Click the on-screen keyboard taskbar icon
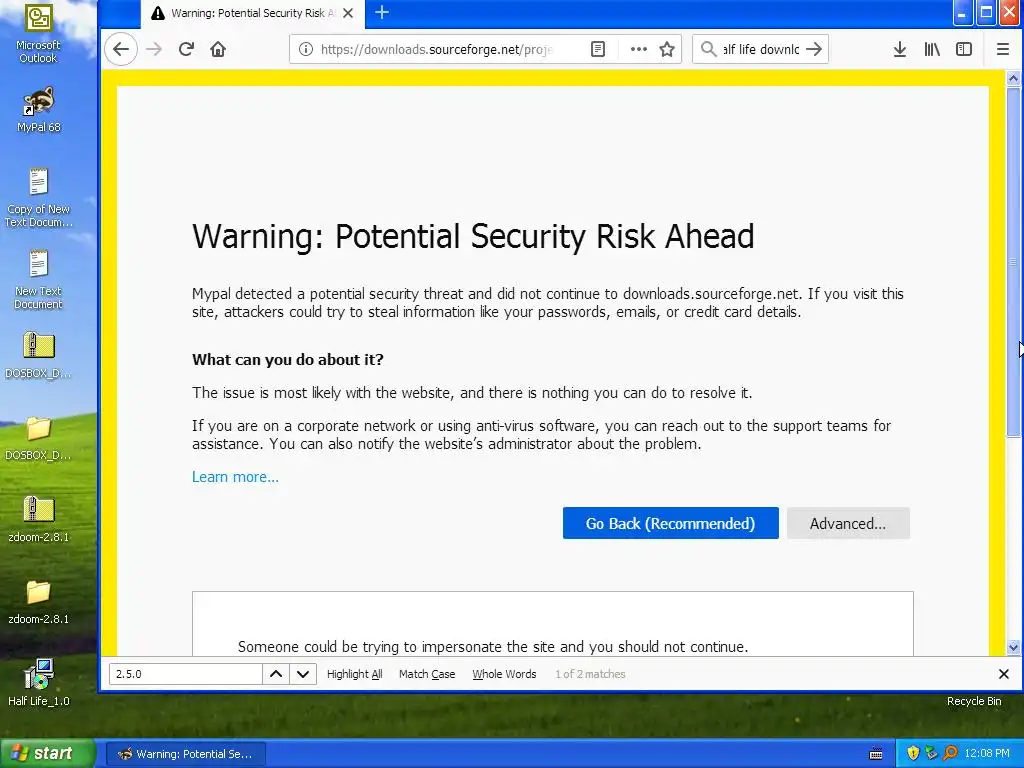The image size is (1024, 768). [876, 754]
